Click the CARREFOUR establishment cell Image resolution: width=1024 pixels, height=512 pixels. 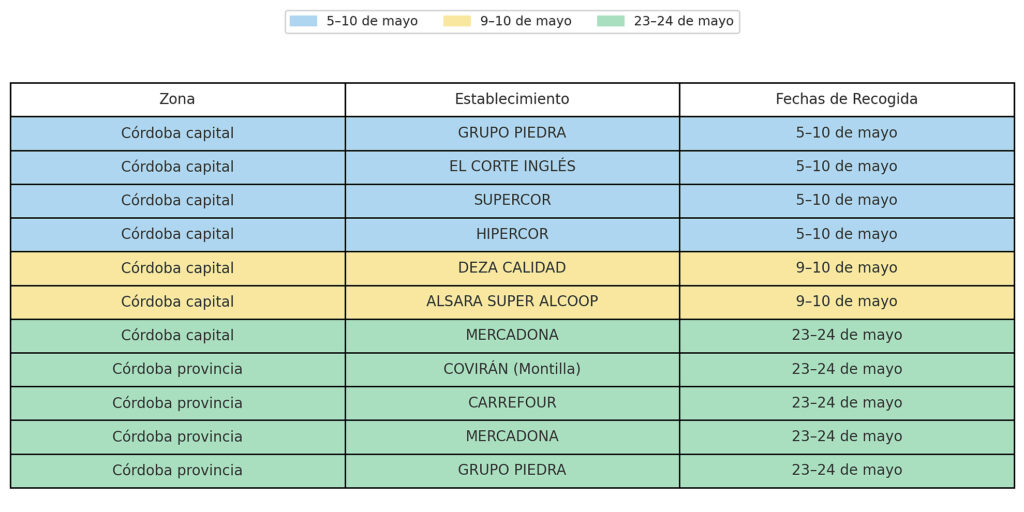512,403
